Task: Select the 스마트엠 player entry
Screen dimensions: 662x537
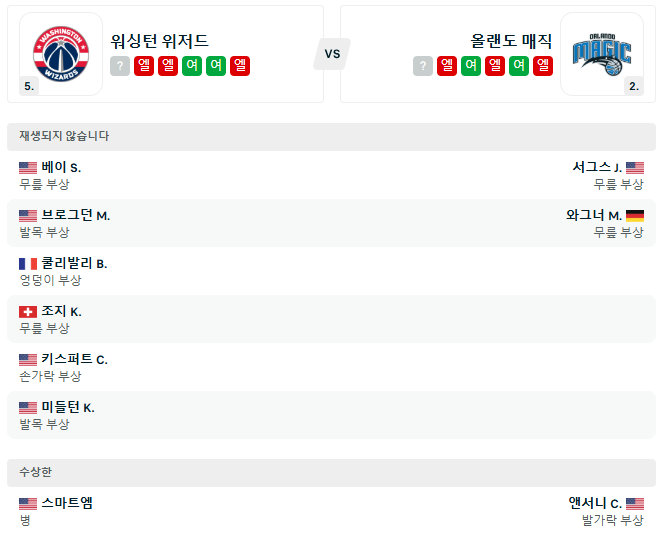Action: pos(67,504)
